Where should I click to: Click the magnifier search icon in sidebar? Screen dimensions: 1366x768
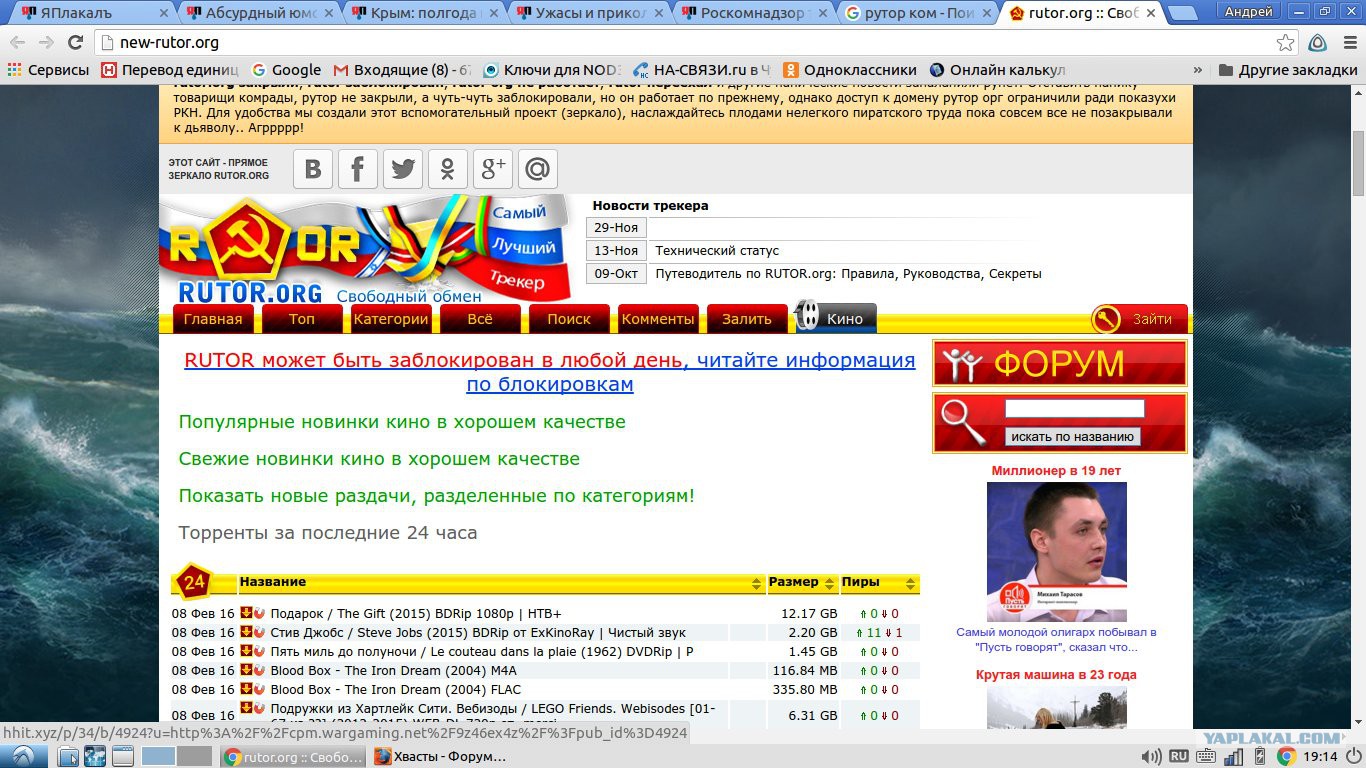click(964, 423)
